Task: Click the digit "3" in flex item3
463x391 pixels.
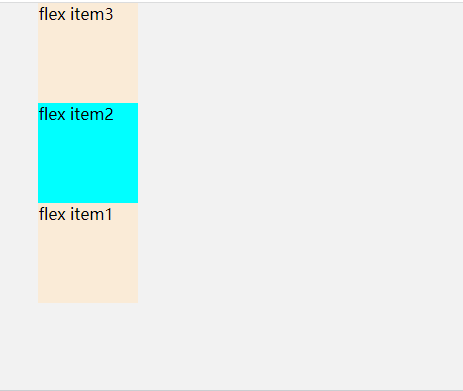Action: (x=109, y=15)
